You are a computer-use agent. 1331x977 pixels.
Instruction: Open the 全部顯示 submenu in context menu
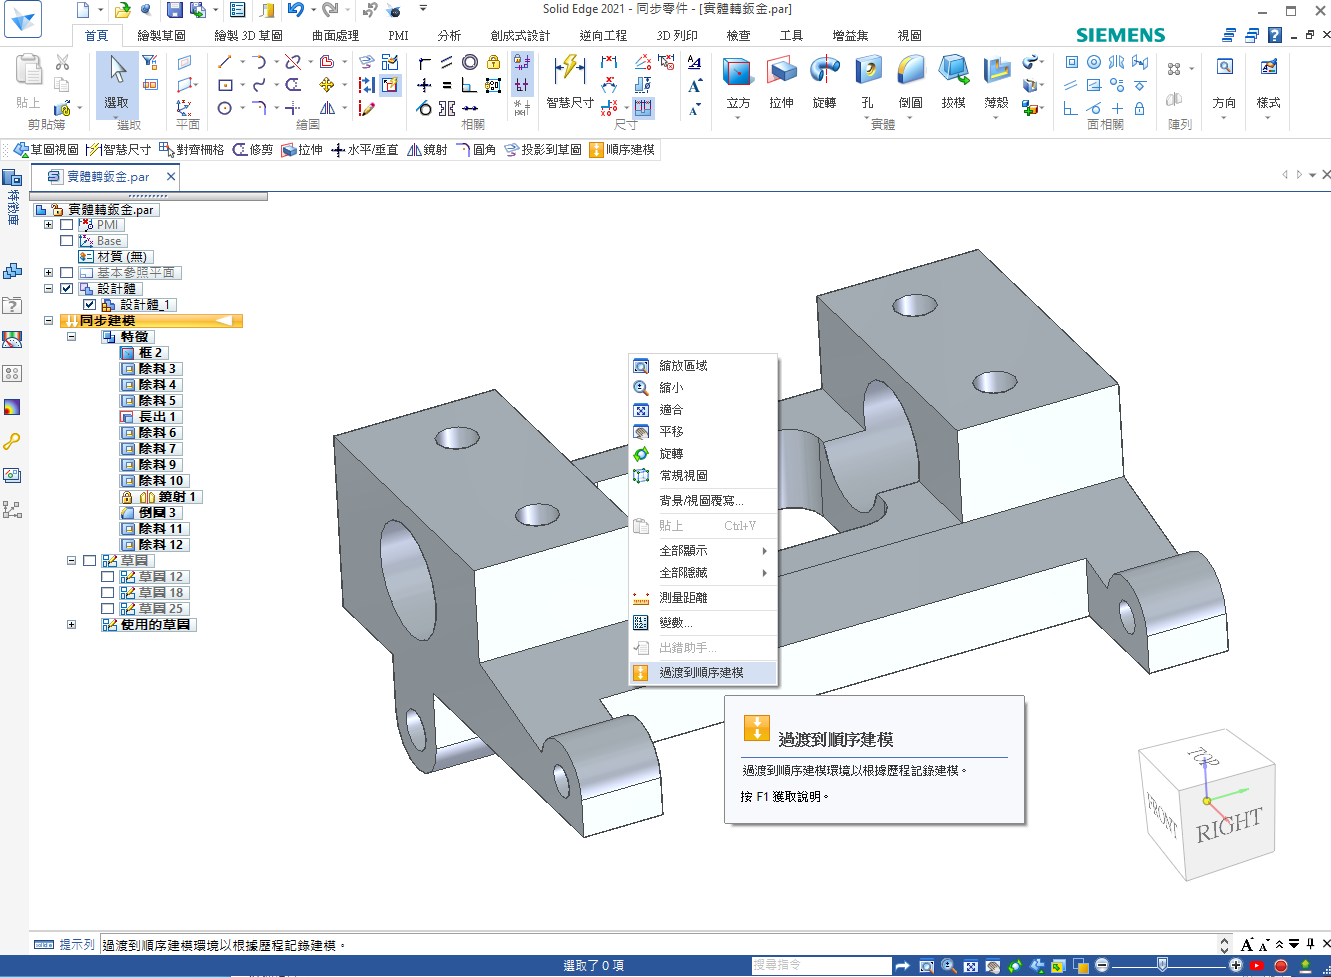(x=703, y=551)
